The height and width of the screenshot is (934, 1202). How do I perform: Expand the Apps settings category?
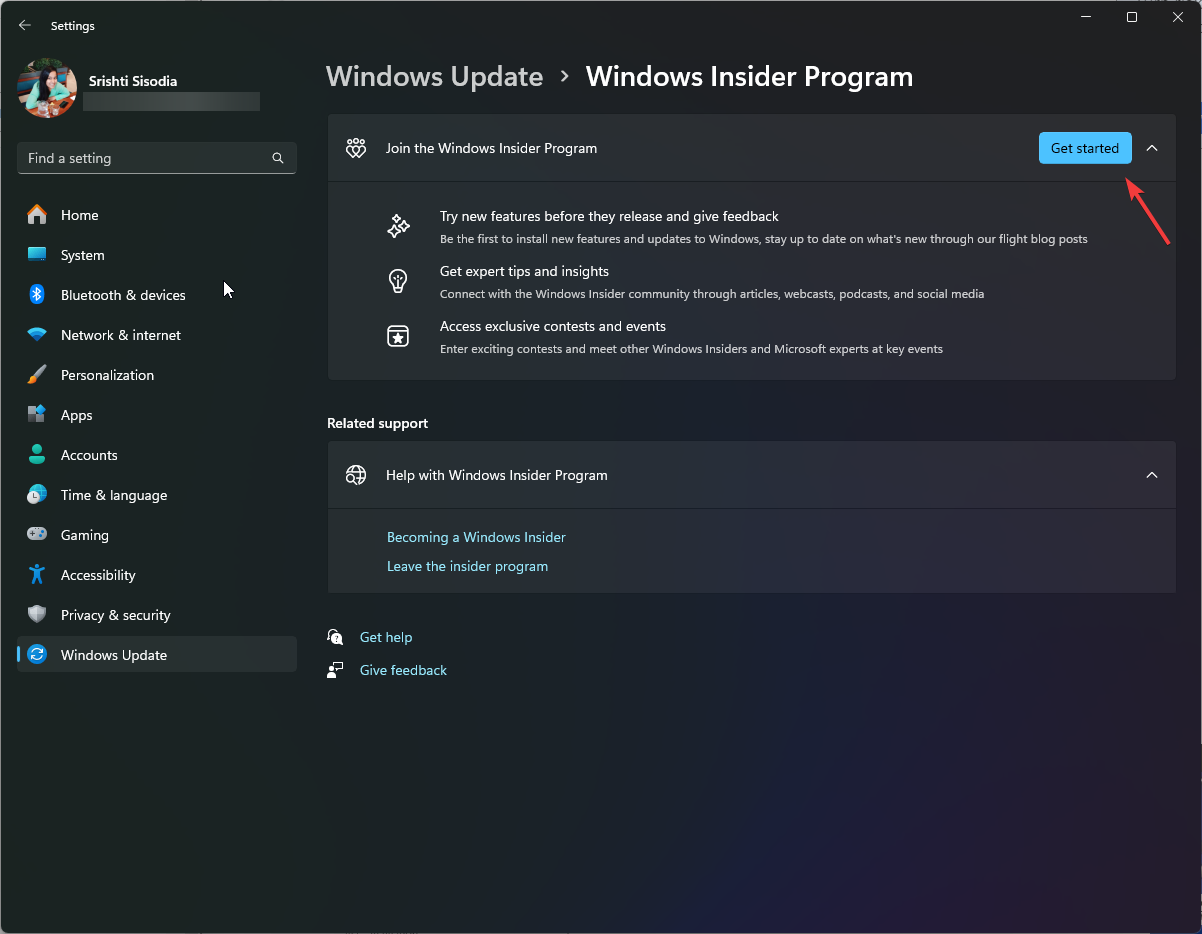click(76, 415)
